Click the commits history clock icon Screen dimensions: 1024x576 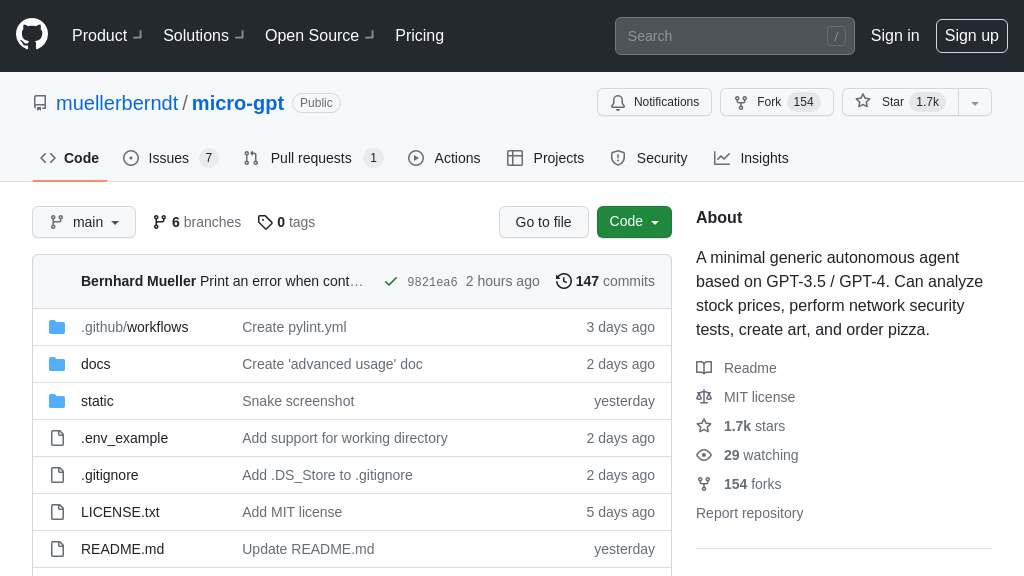click(x=564, y=281)
